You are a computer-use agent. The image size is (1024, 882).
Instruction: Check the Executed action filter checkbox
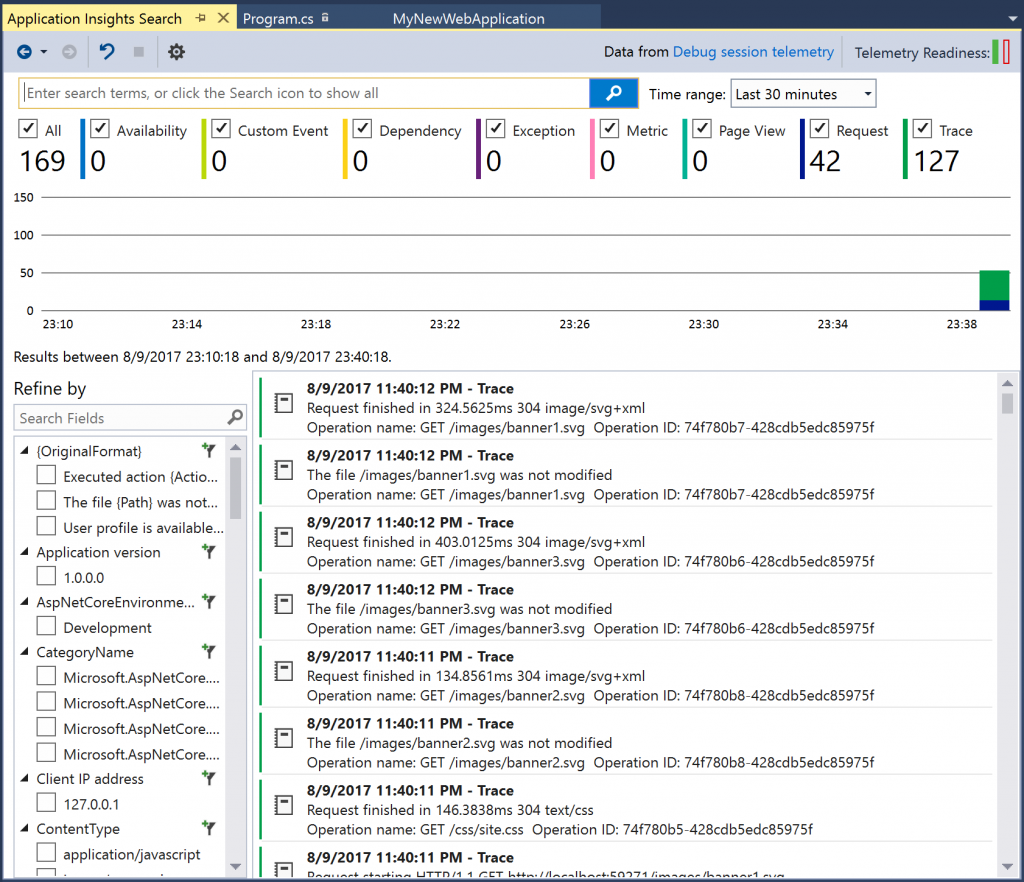pyautogui.click(x=46, y=475)
